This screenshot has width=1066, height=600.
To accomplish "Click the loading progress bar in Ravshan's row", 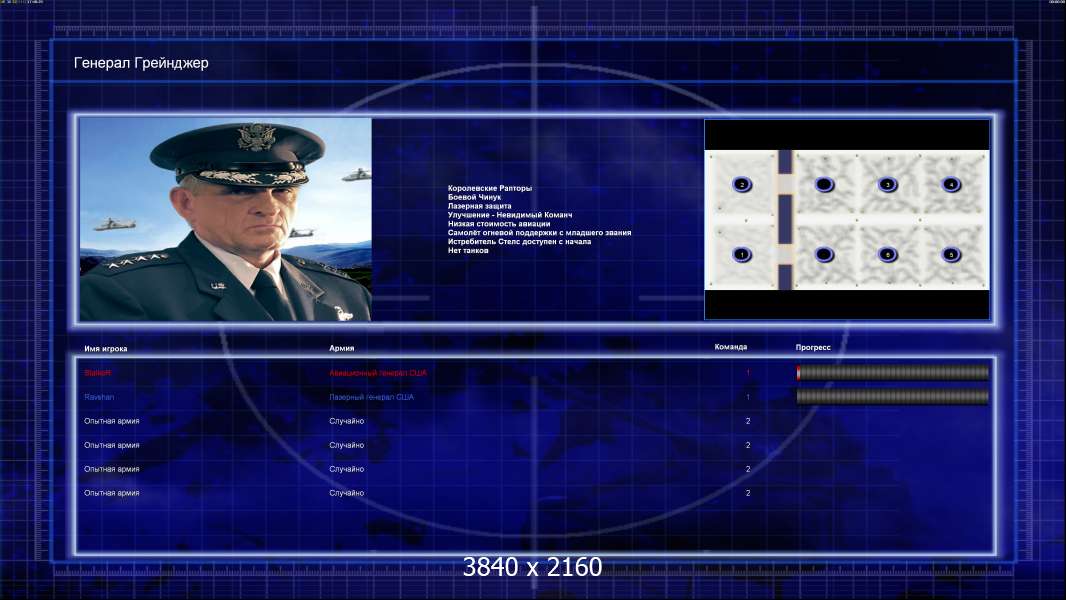I will (893, 397).
